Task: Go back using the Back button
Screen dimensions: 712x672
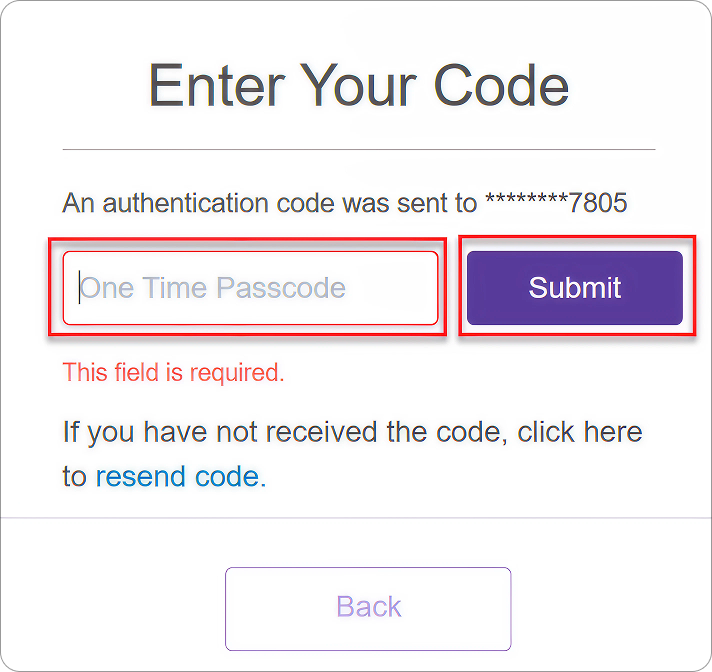Action: coord(368,608)
